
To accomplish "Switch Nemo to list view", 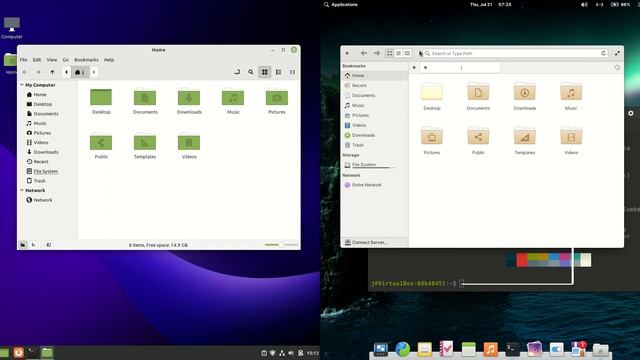I will 278,72.
